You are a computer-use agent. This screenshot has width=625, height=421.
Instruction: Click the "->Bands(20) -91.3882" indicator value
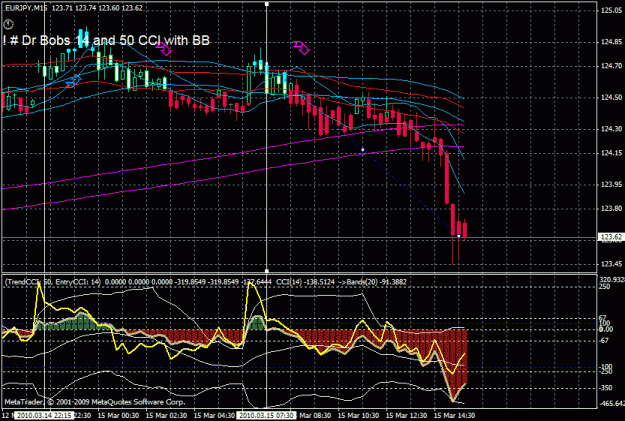[372, 282]
